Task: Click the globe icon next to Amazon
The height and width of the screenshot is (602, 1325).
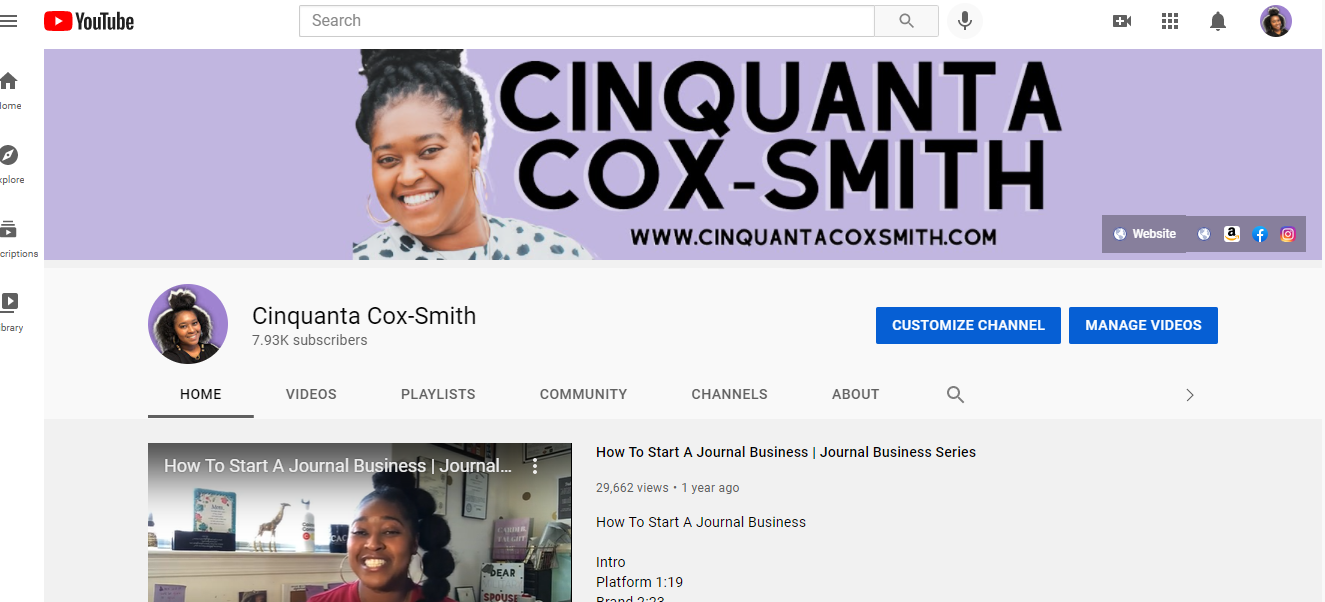Action: [x=1204, y=234]
